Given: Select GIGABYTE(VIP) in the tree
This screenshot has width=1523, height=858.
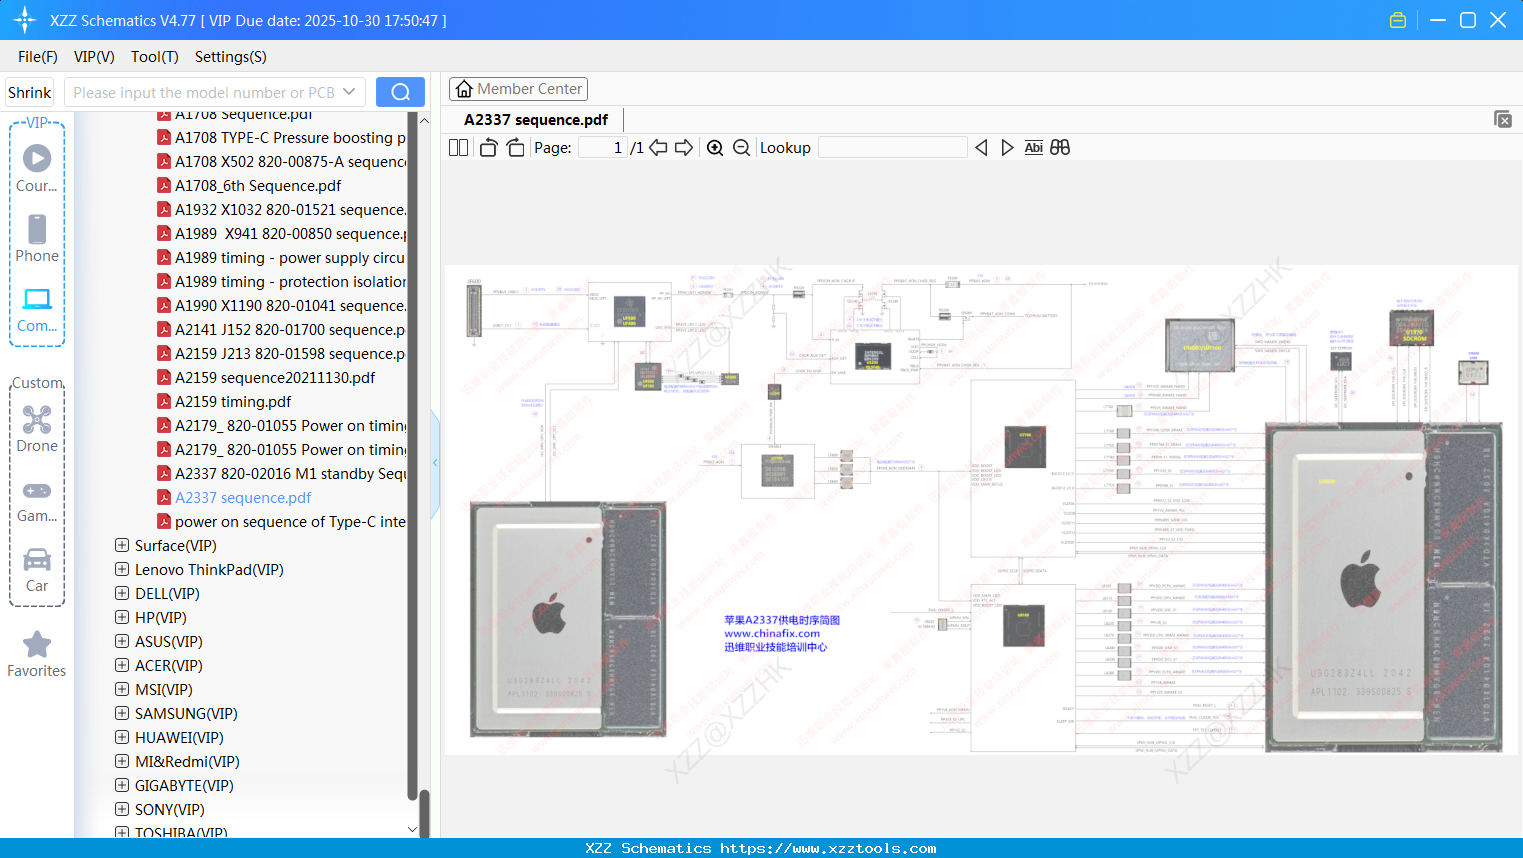Looking at the screenshot, I should coord(184,785).
